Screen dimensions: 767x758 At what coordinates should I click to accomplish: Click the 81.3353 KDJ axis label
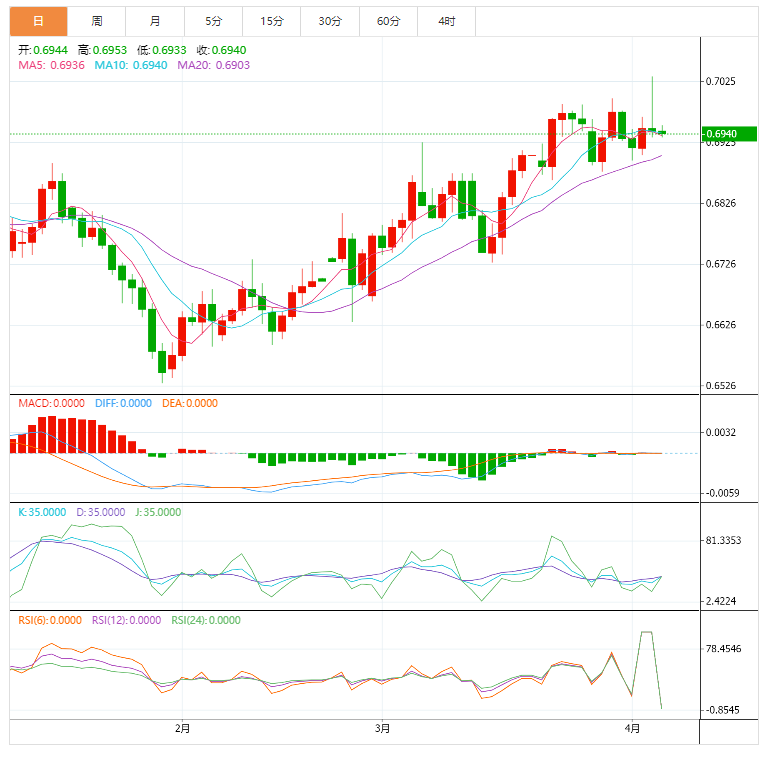723,540
